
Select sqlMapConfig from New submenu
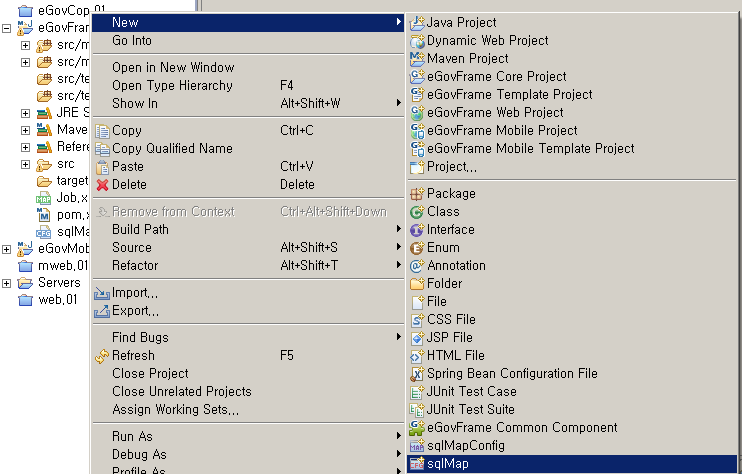click(465, 446)
